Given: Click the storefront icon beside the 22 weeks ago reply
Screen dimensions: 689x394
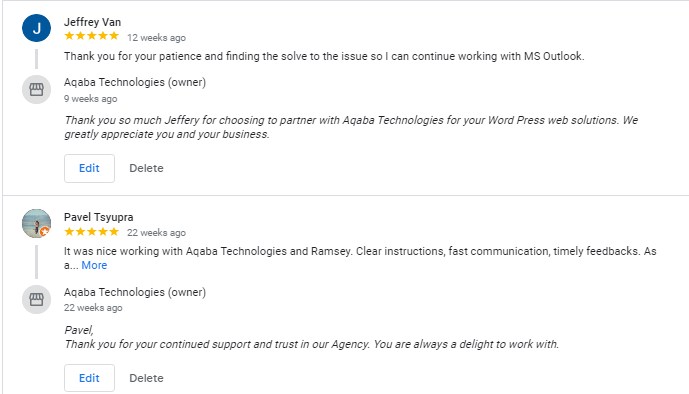Looking at the screenshot, I should pyautogui.click(x=36, y=300).
